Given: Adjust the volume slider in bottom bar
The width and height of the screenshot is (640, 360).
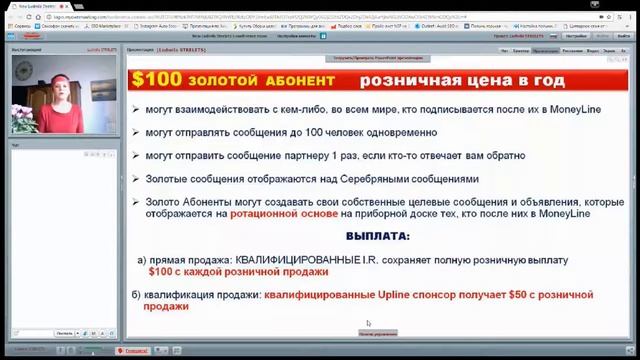Looking at the screenshot, I should tap(93, 350).
